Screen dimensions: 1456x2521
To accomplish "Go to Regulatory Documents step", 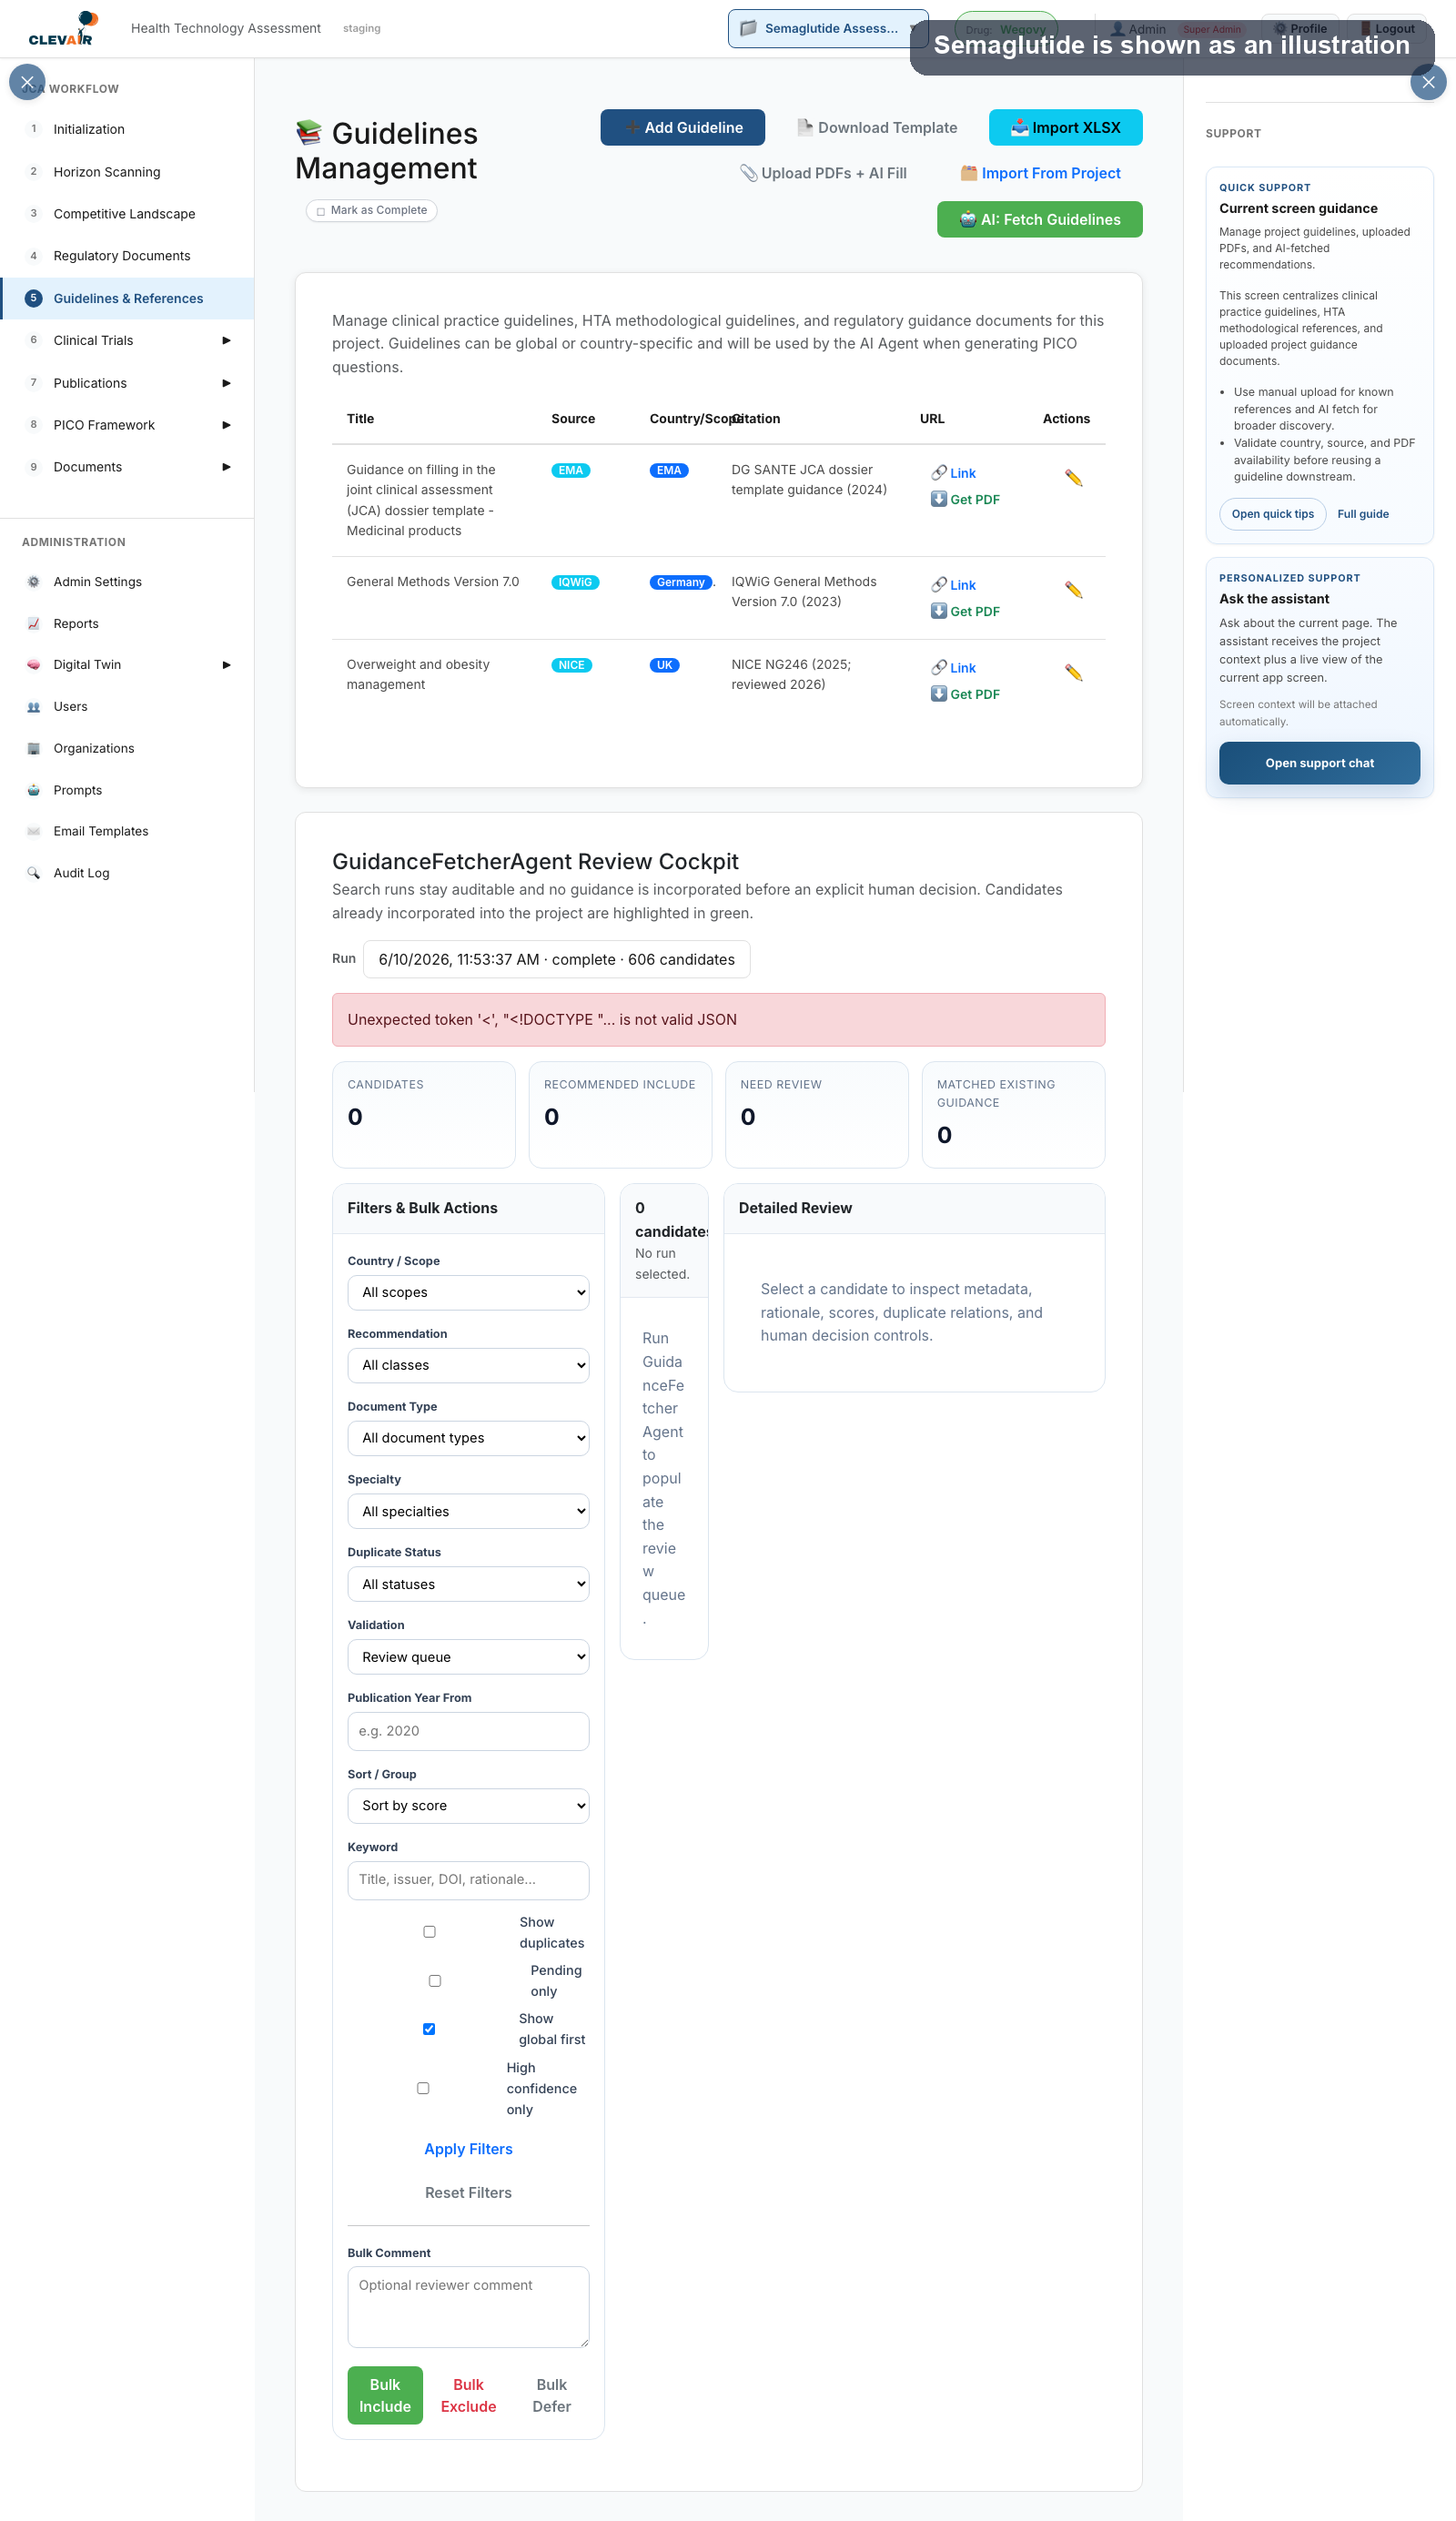I will pos(127,256).
